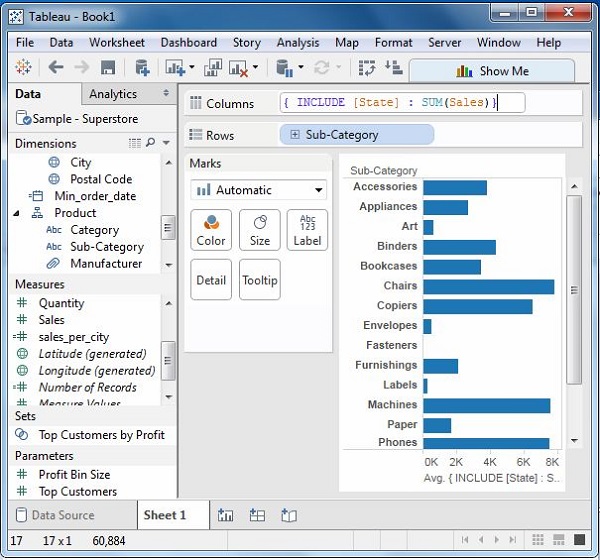Image resolution: width=600 pixels, height=560 pixels.
Task: Click the new dashboard tab icon
Action: (x=257, y=515)
